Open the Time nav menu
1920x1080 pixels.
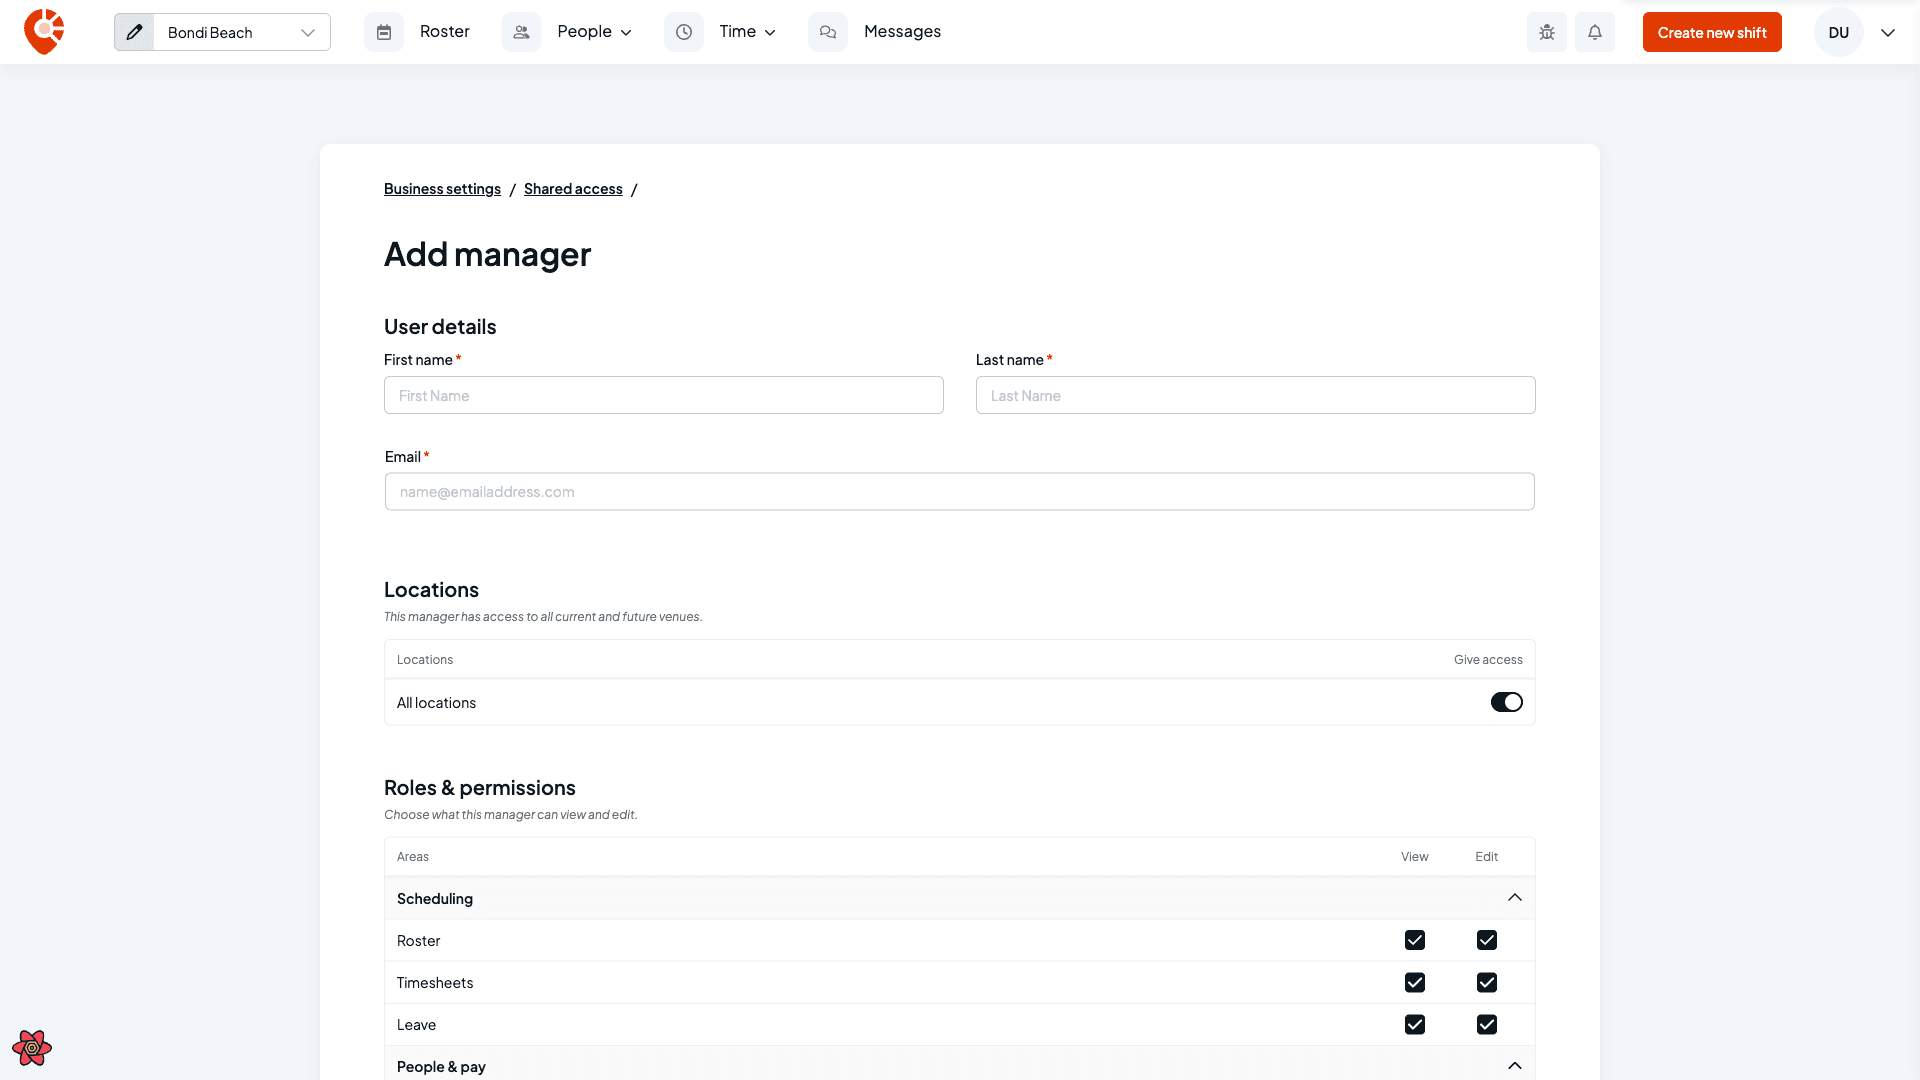click(x=737, y=32)
